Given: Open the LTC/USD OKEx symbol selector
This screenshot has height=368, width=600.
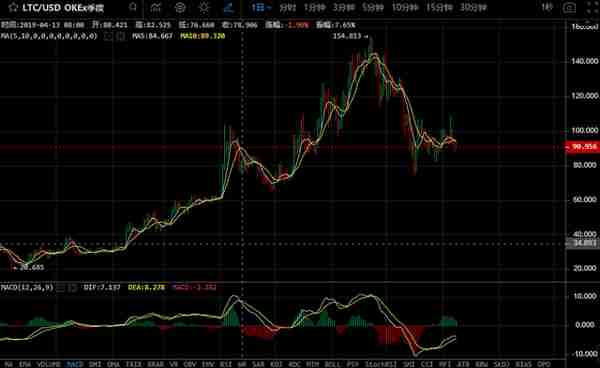Looking at the screenshot, I should (63, 7).
